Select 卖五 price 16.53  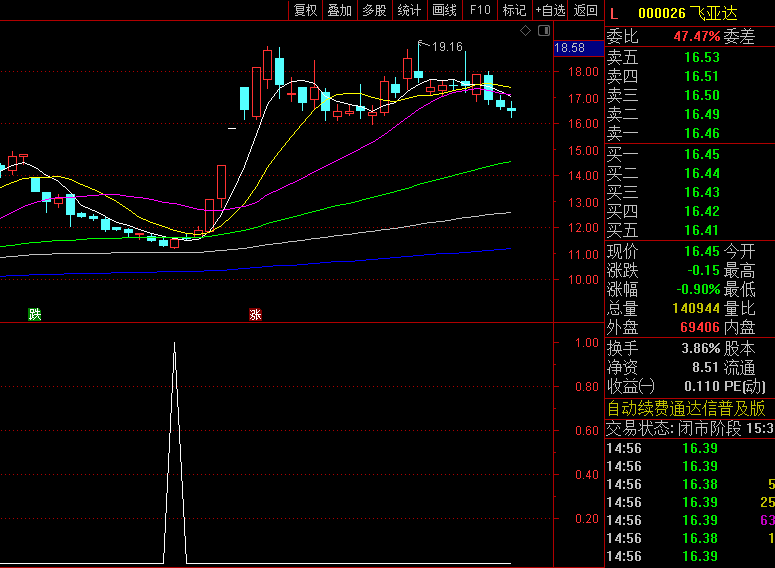tap(701, 57)
